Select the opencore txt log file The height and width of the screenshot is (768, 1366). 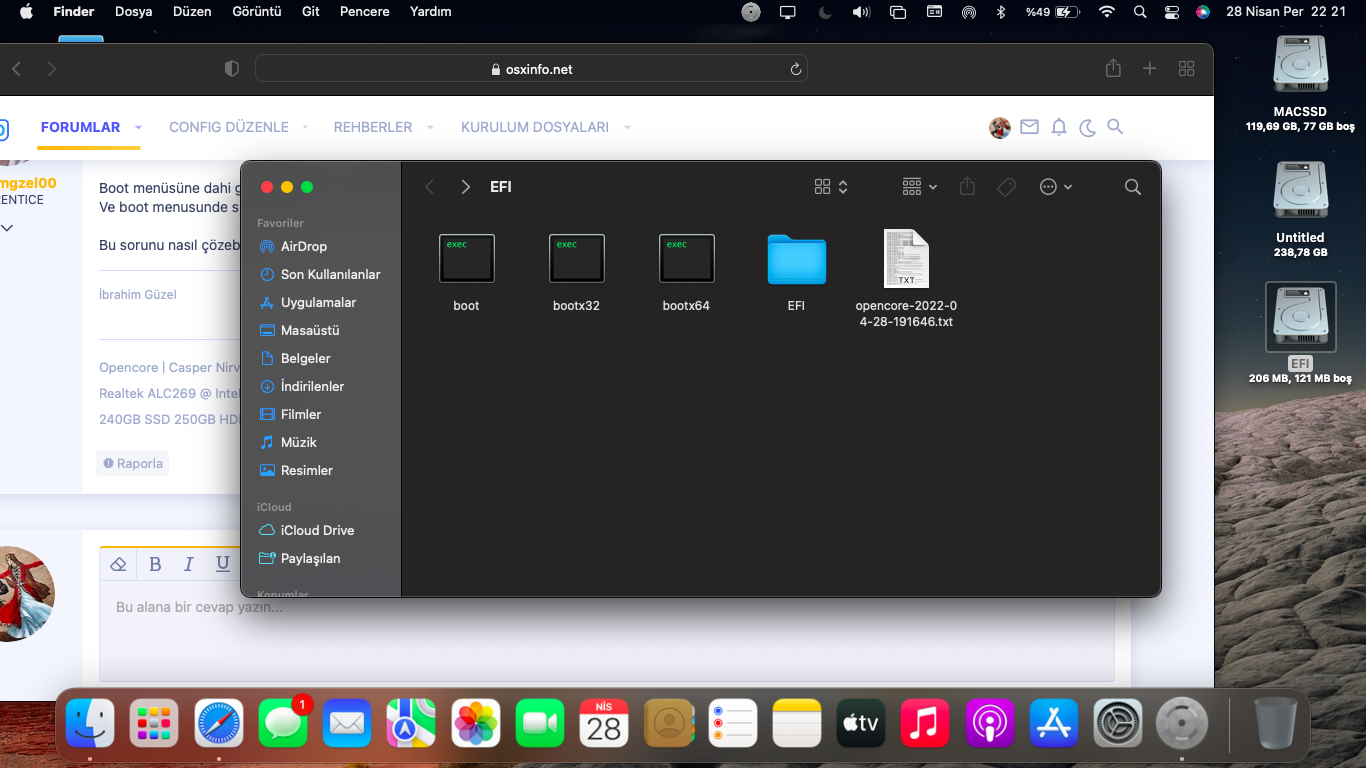click(x=906, y=260)
